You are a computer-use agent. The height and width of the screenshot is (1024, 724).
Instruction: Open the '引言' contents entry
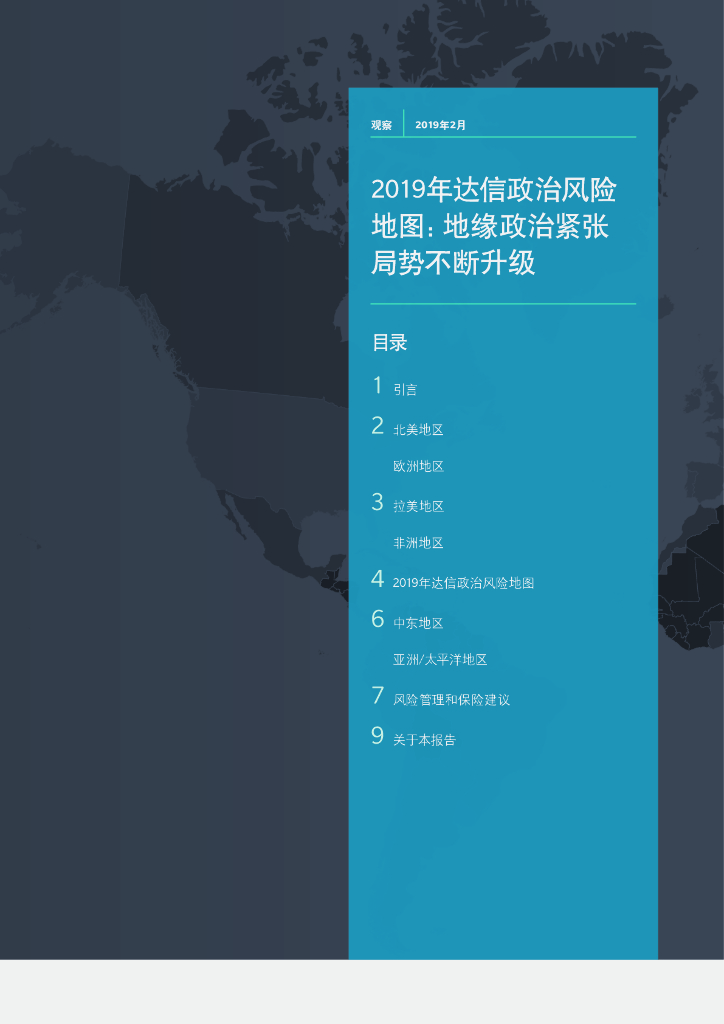pos(405,389)
